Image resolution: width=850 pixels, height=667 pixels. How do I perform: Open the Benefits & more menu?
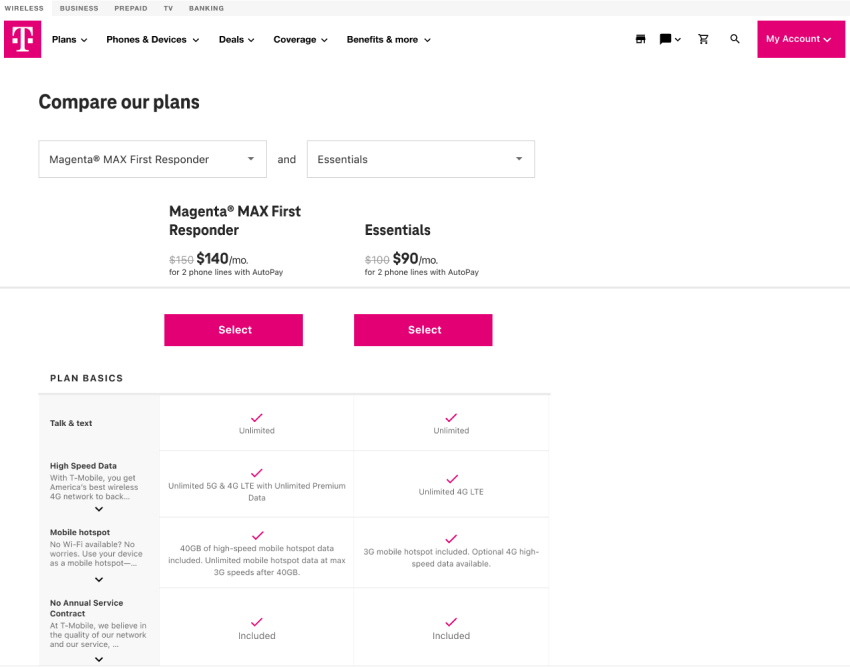pos(389,40)
